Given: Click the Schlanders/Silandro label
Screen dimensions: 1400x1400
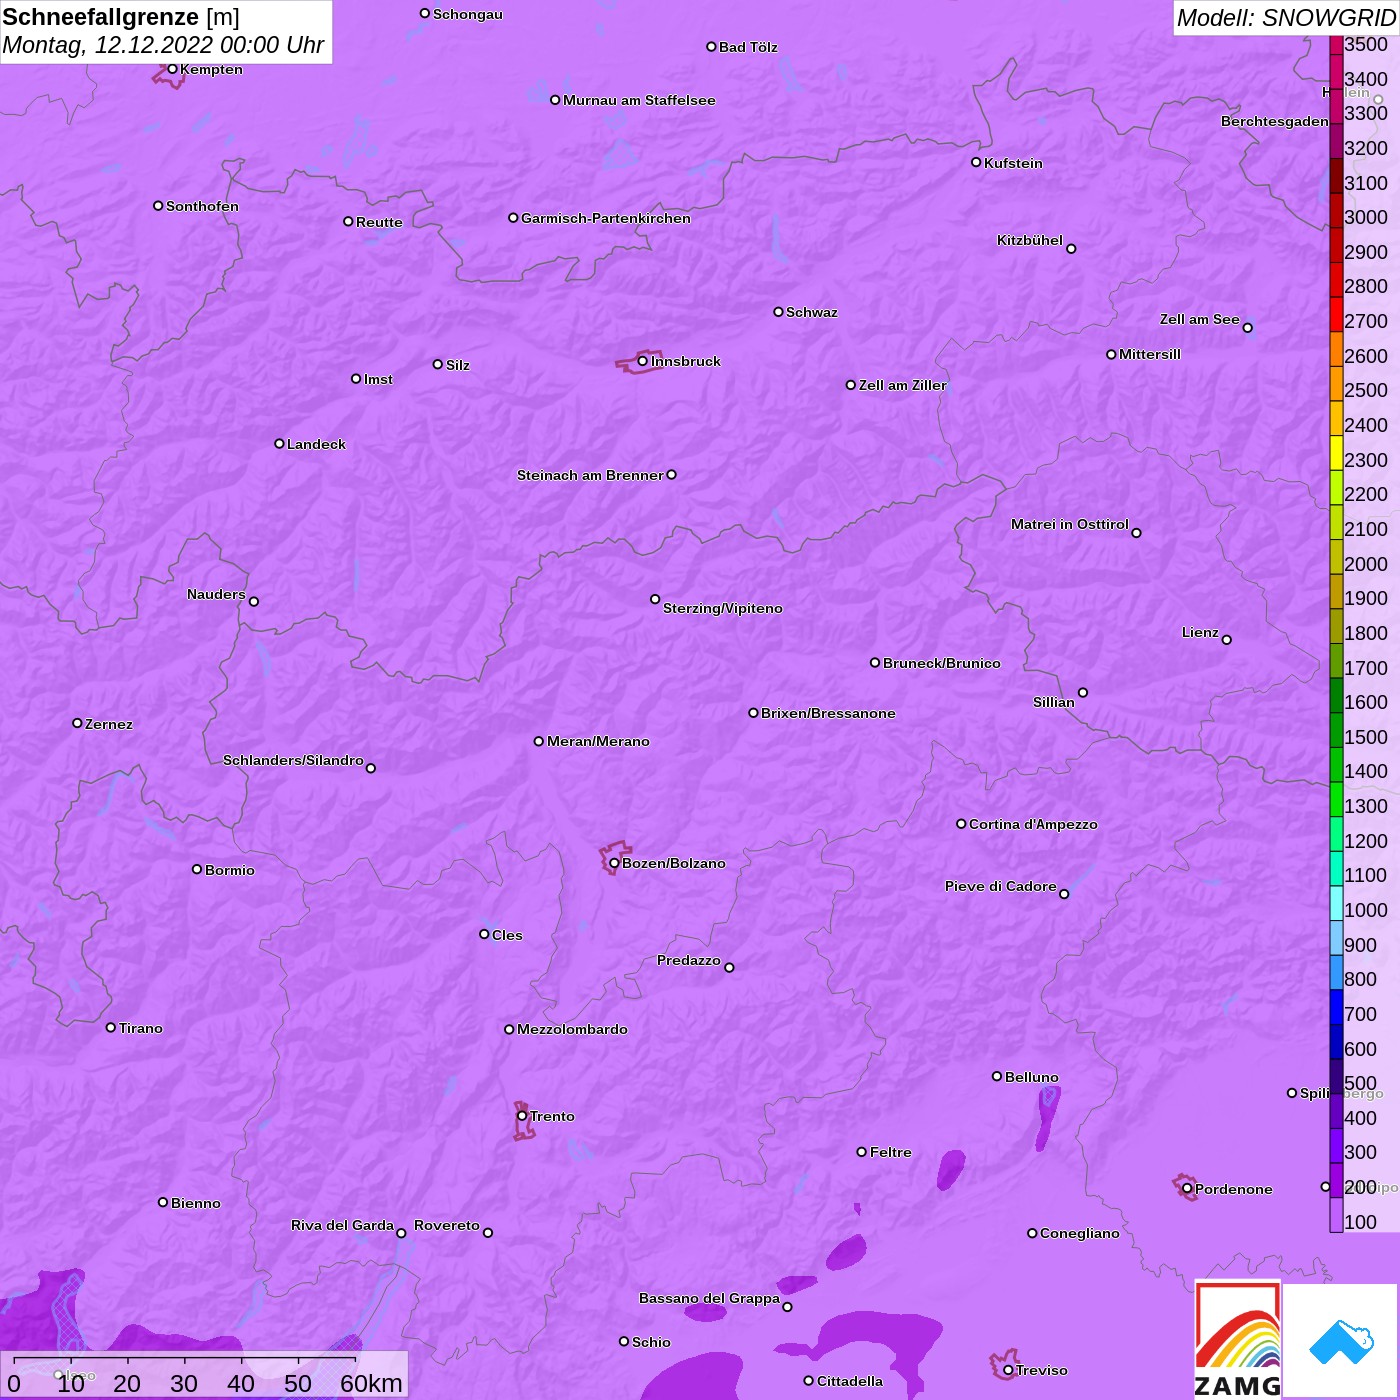Looking at the screenshot, I should pos(293,760).
